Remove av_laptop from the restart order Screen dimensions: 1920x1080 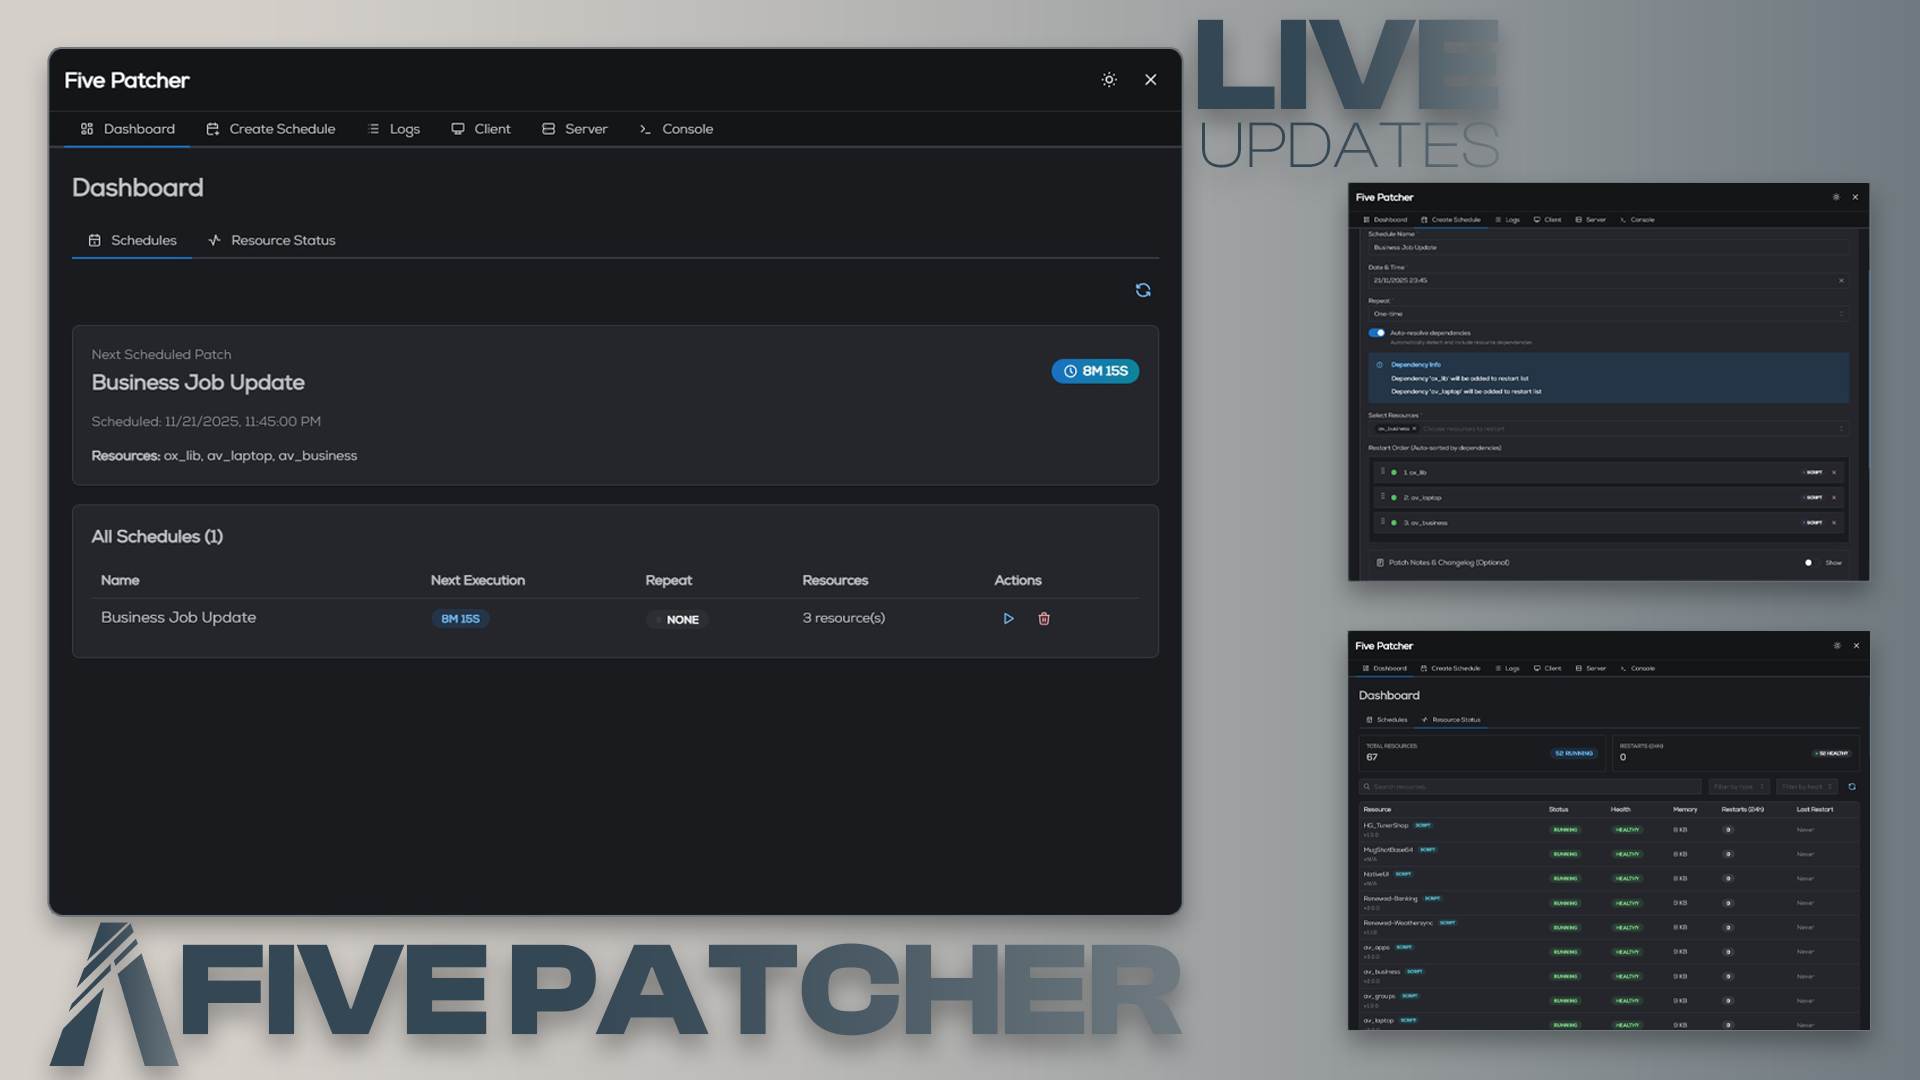[x=1834, y=497]
